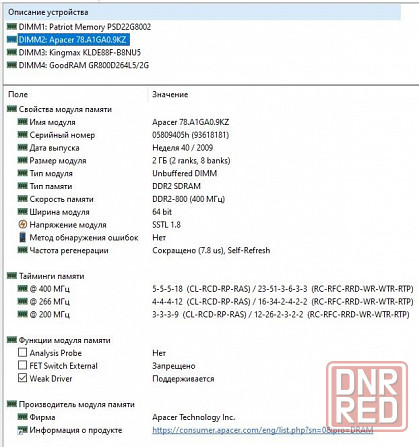Select value 64 bit
419x447 pixels.
coord(162,212)
